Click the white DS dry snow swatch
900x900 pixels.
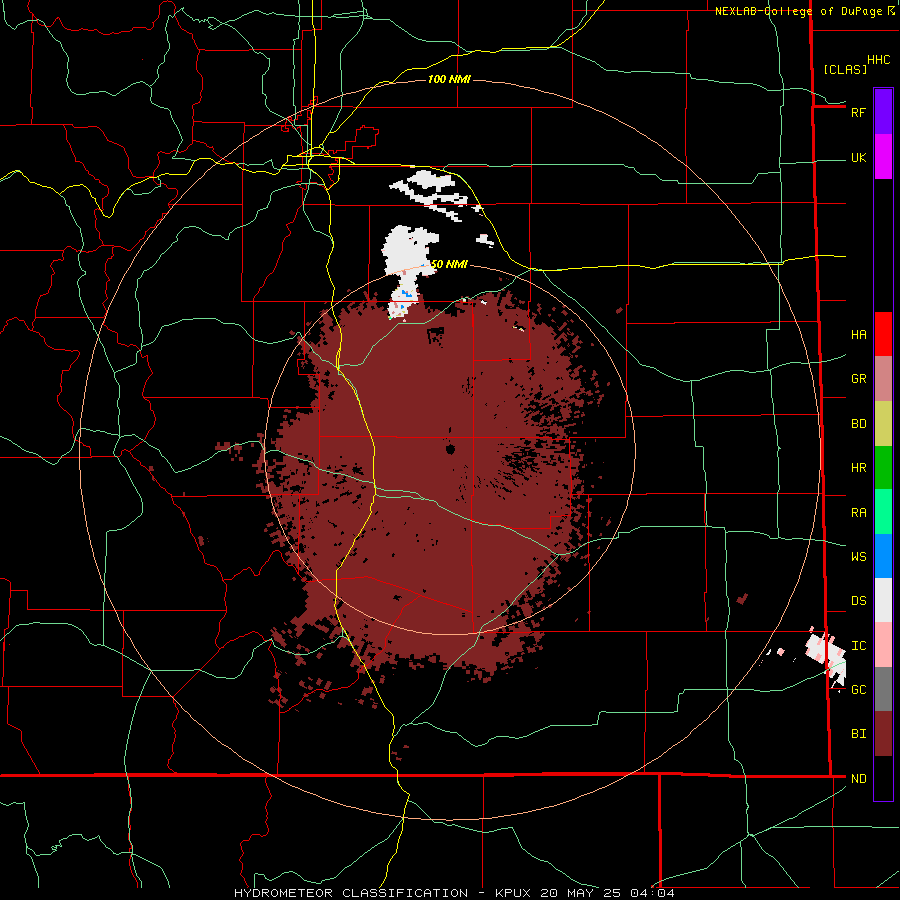(x=883, y=600)
